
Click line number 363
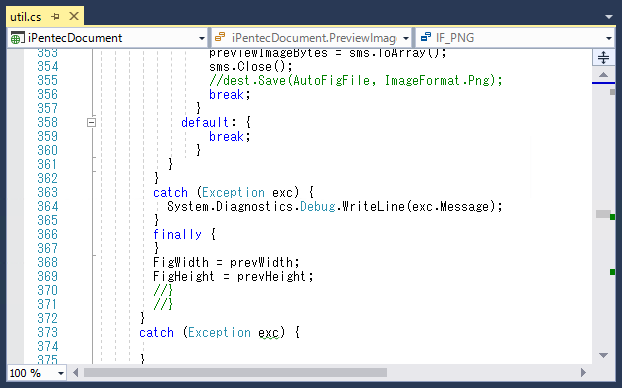pos(48,192)
